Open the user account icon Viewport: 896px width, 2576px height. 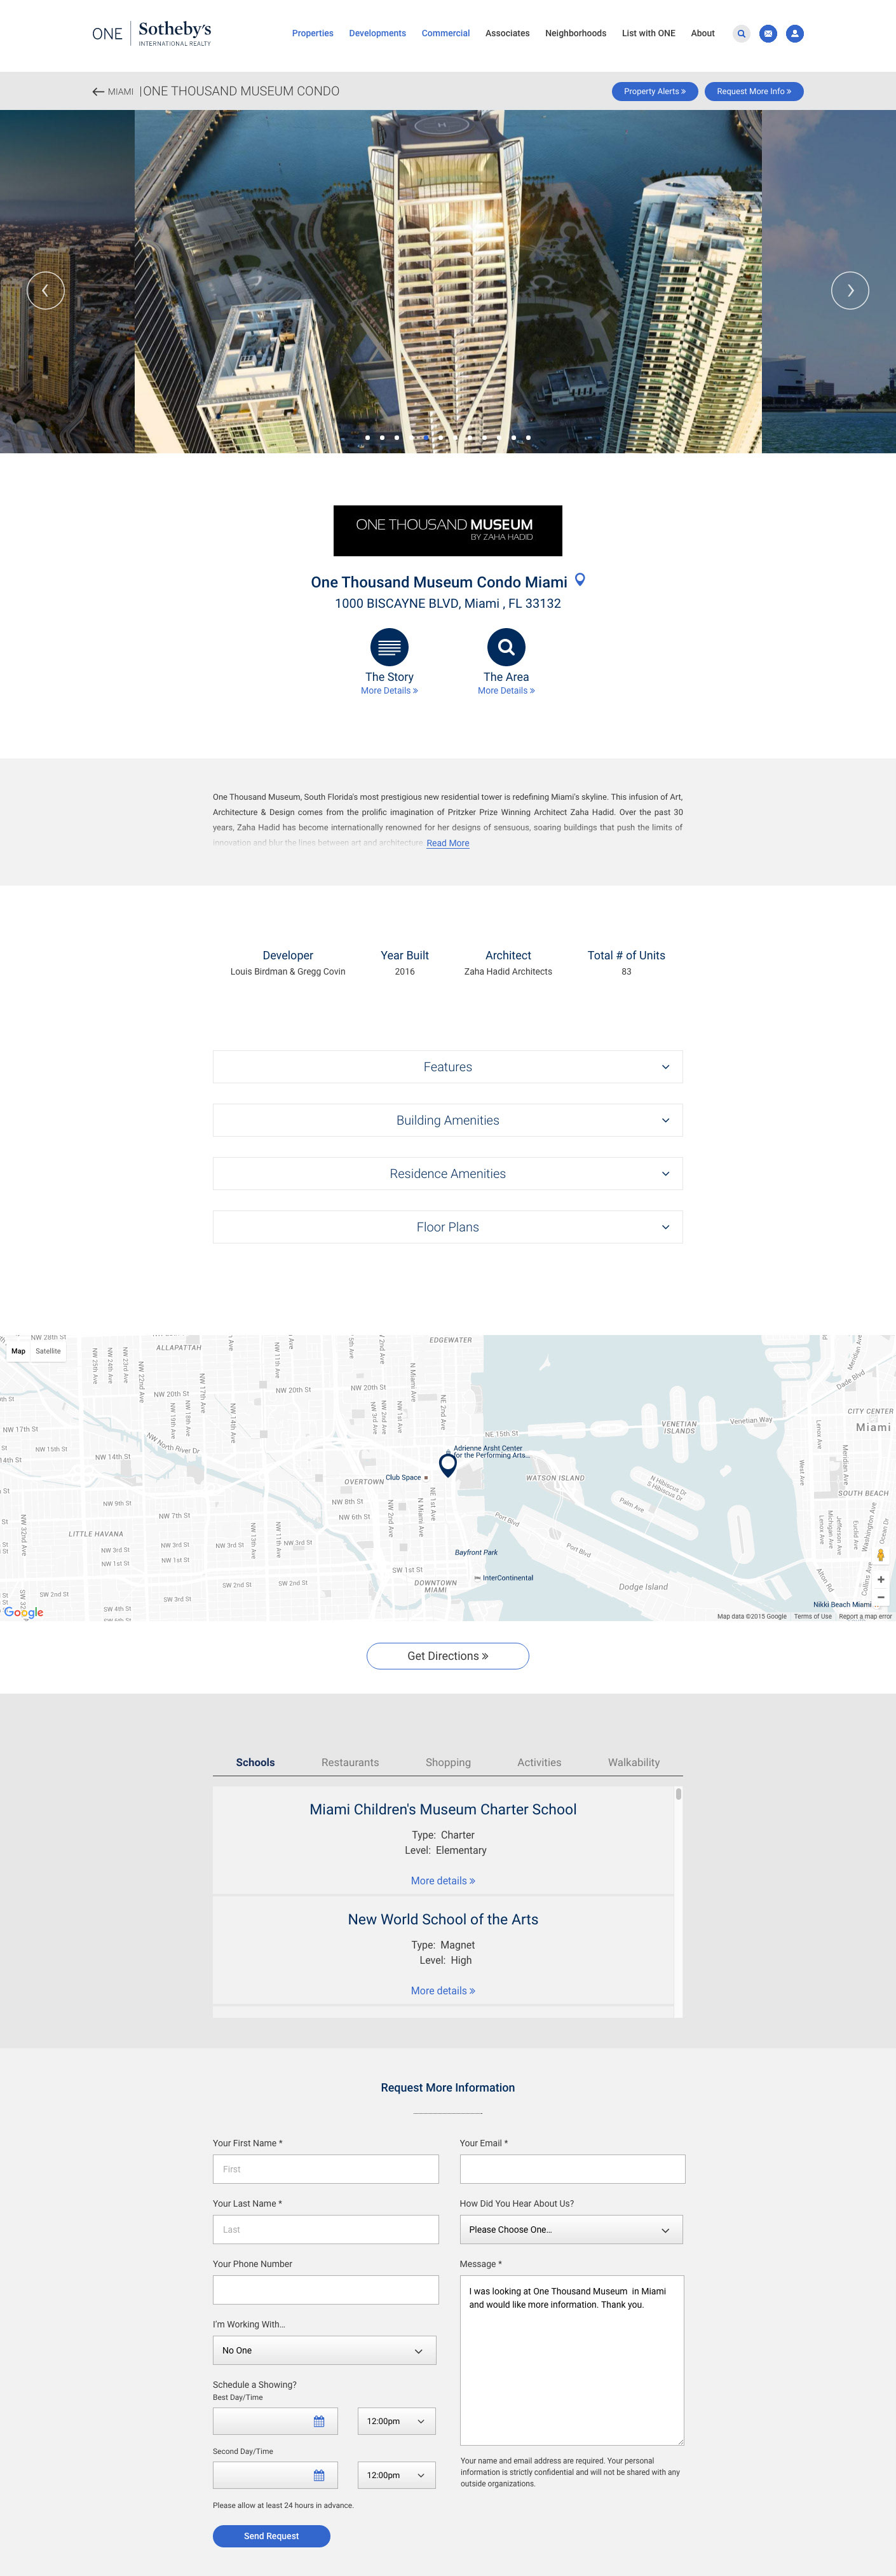pyautogui.click(x=795, y=34)
